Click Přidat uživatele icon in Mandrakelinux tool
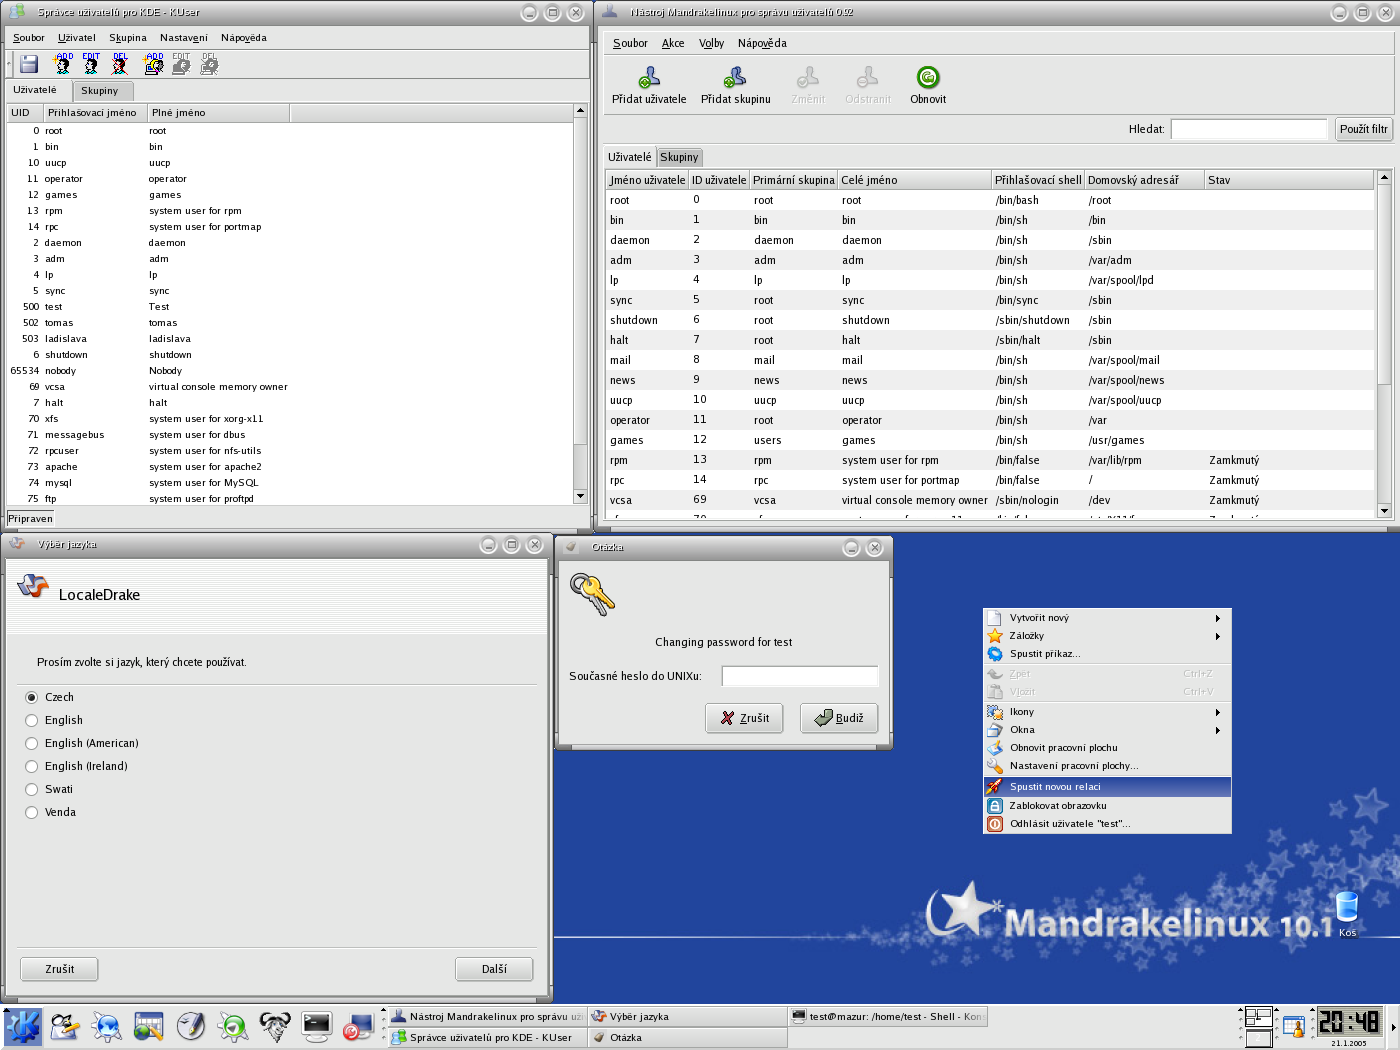 (x=649, y=77)
